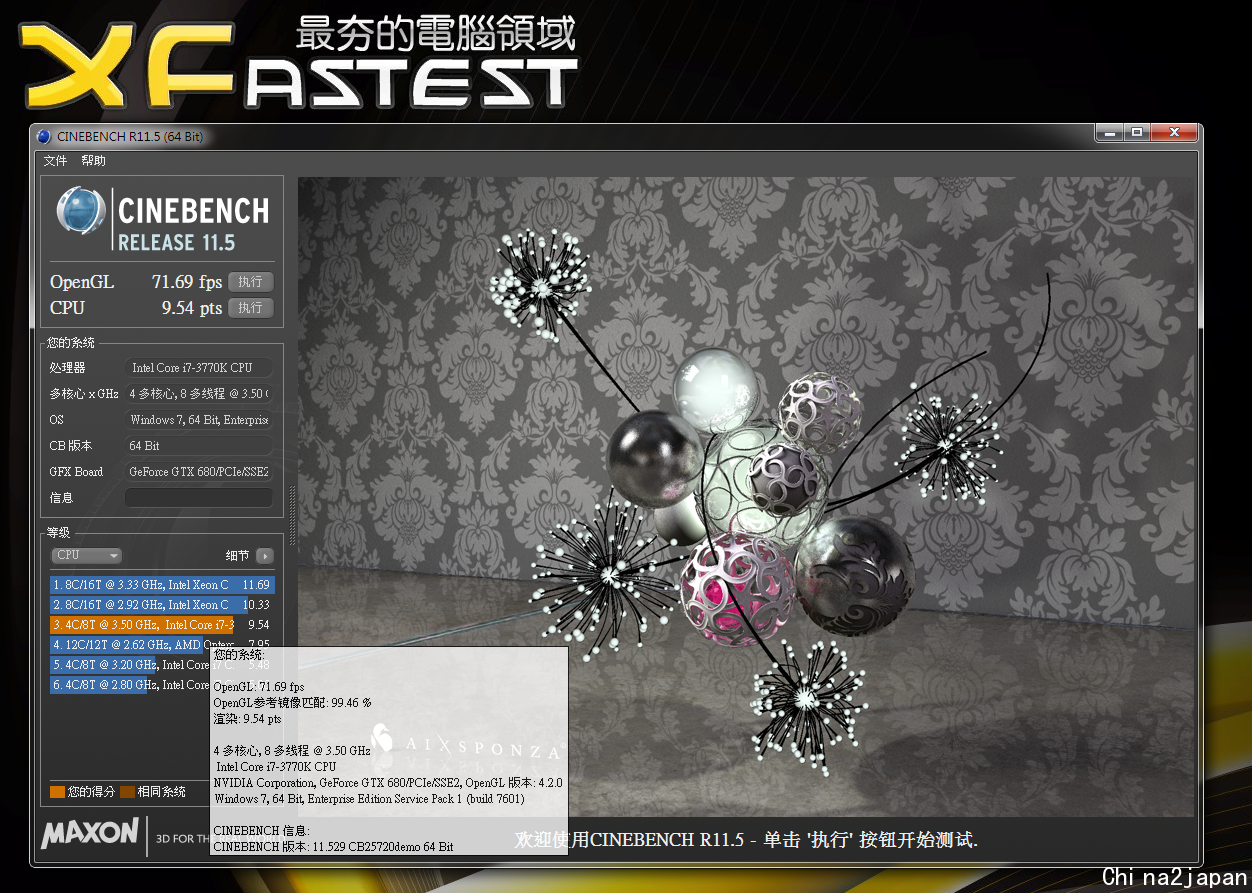Select the OS field showing Windows 7
Viewport: 1252px width, 893px height.
[x=198, y=420]
